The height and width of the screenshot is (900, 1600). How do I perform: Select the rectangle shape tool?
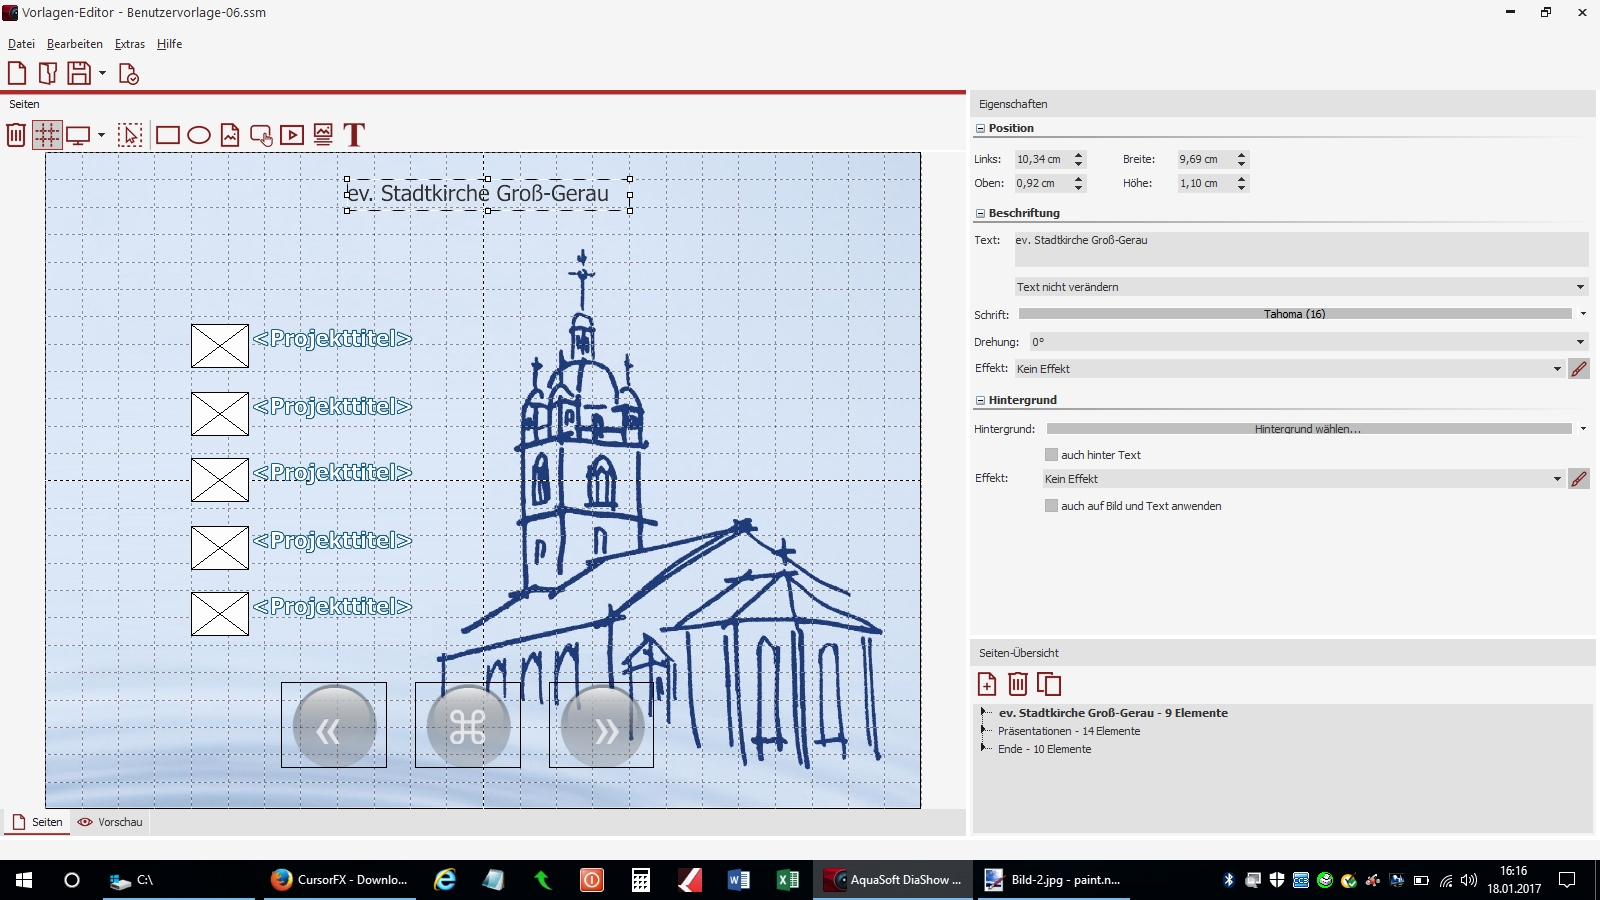[168, 135]
